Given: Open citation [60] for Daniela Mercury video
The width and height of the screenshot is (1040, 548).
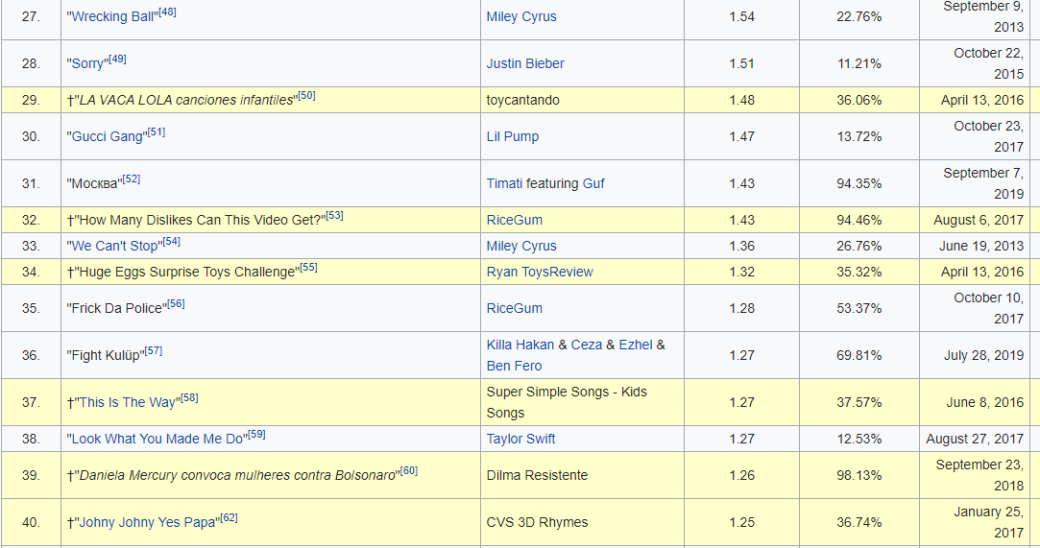Looking at the screenshot, I should tap(409, 471).
